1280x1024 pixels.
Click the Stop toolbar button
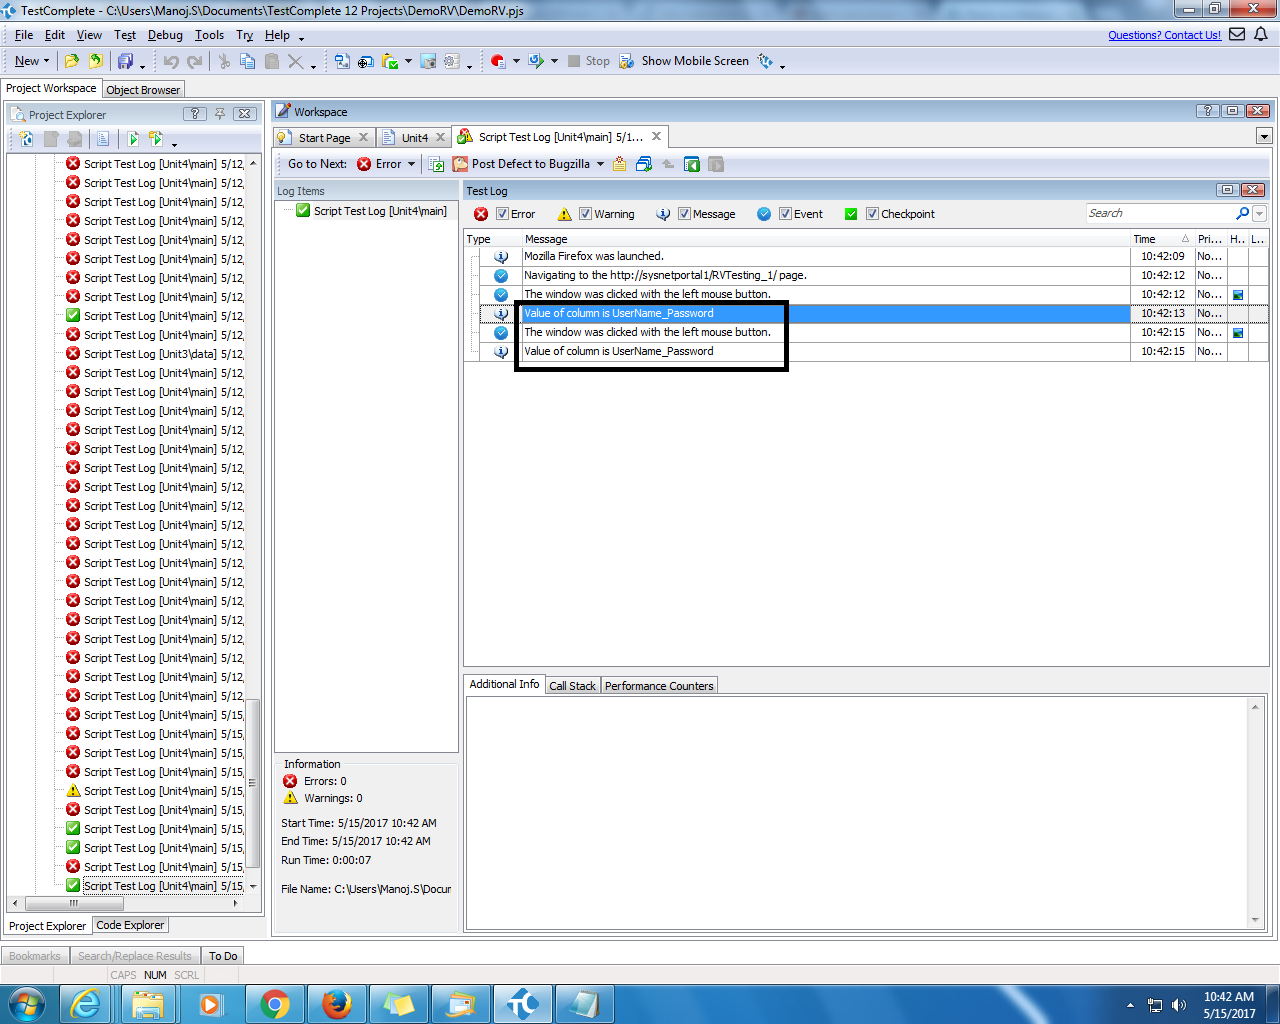pyautogui.click(x=588, y=61)
